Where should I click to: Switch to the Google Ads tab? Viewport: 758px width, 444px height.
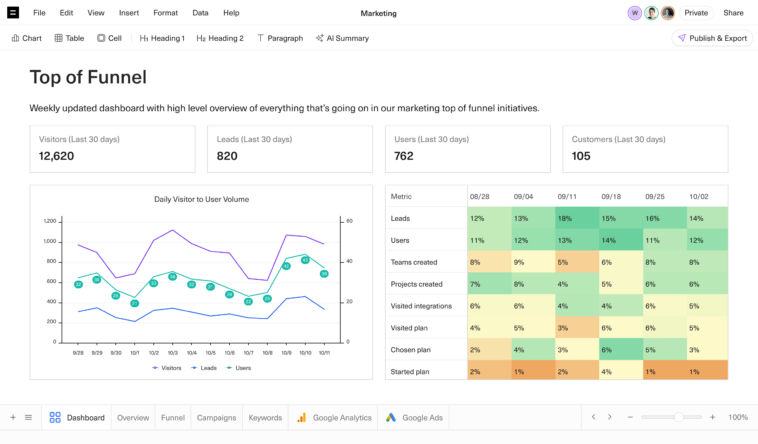coord(415,417)
